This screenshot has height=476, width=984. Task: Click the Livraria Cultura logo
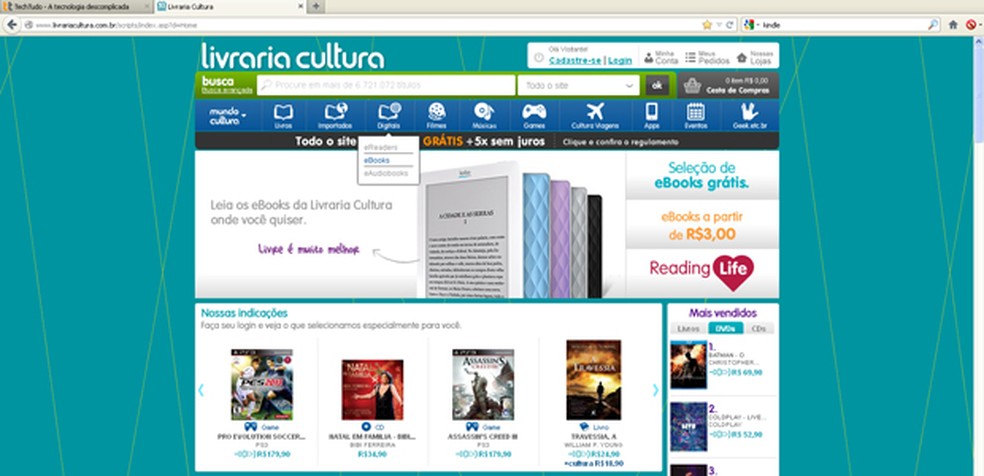tap(292, 56)
